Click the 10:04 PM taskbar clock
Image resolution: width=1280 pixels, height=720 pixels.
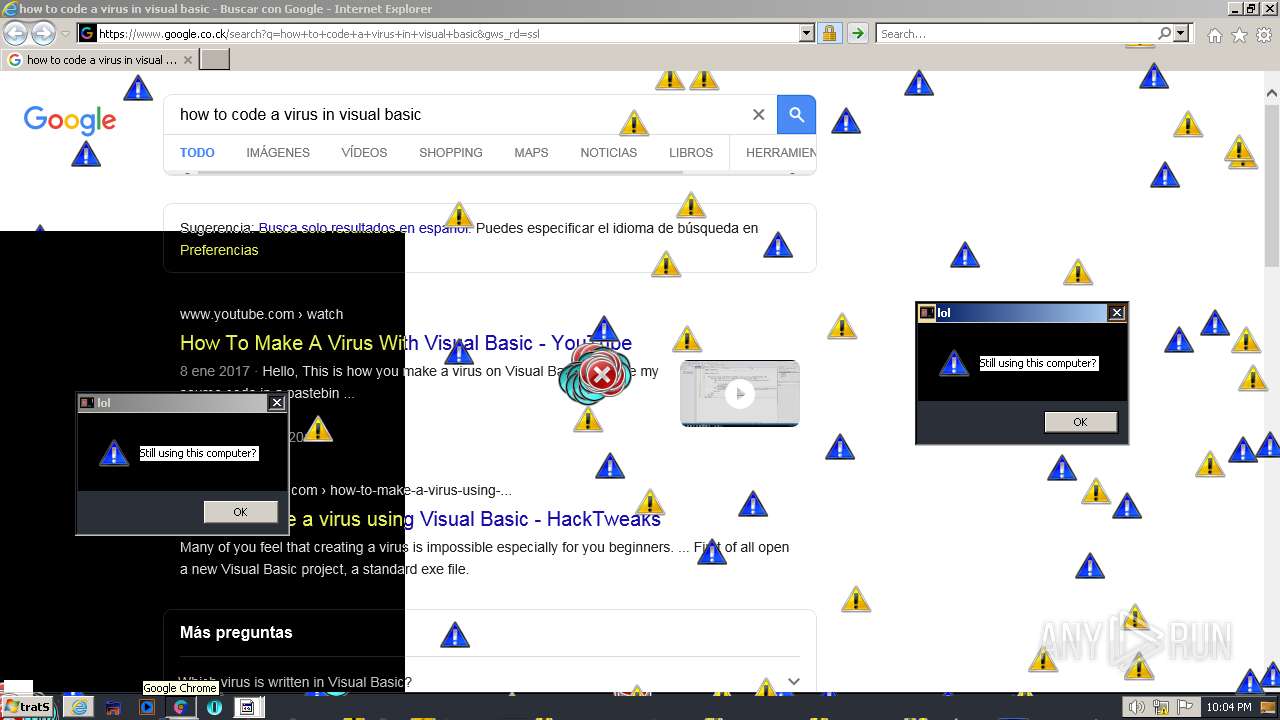(1229, 708)
